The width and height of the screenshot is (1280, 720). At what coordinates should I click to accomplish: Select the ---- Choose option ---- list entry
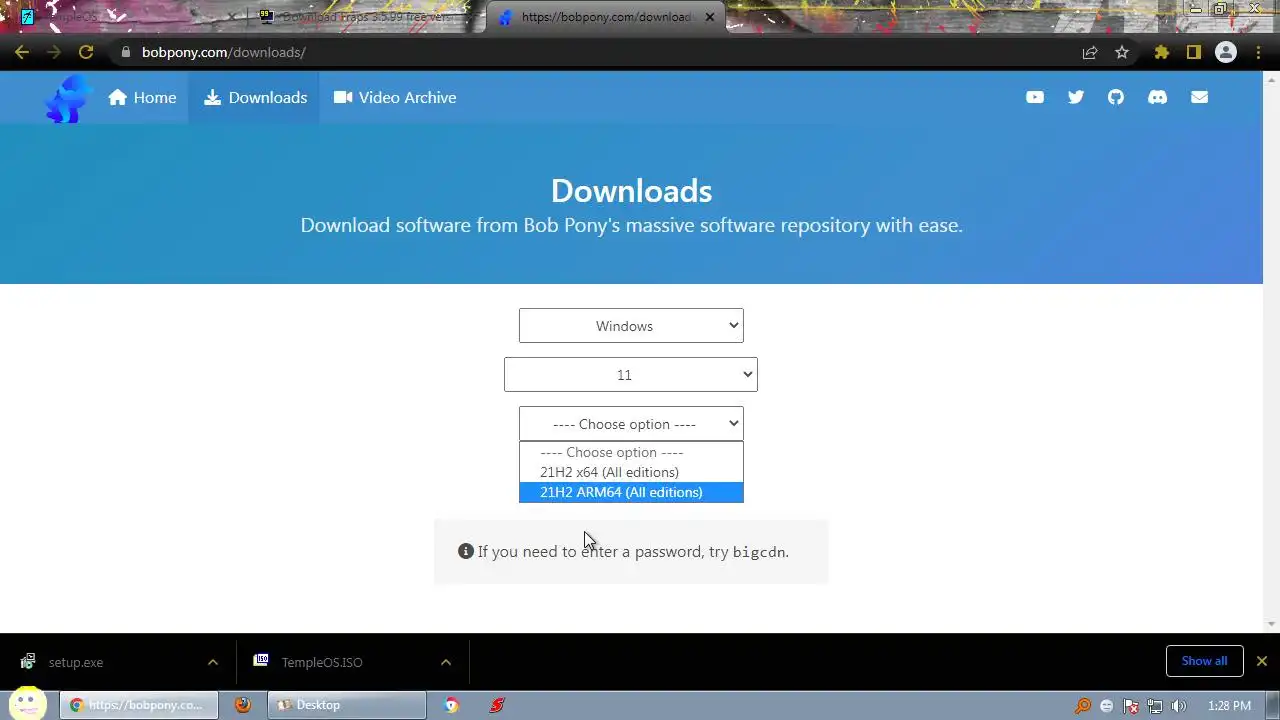pyautogui.click(x=631, y=452)
